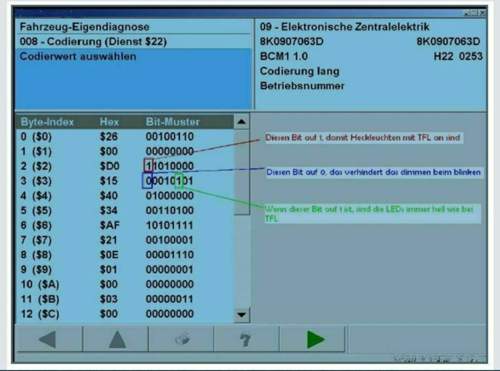Viewport: 500px width, 371px height.
Task: Click bit pattern 00100001
Action: pyautogui.click(x=170, y=240)
